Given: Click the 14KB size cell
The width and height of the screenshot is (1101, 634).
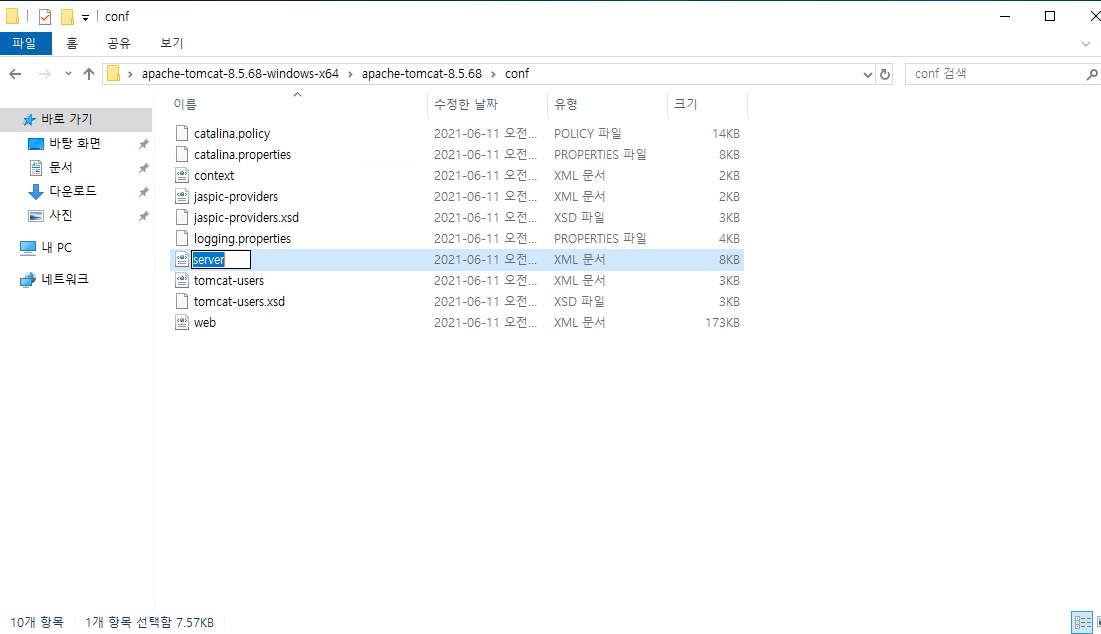Looking at the screenshot, I should (x=726, y=133).
